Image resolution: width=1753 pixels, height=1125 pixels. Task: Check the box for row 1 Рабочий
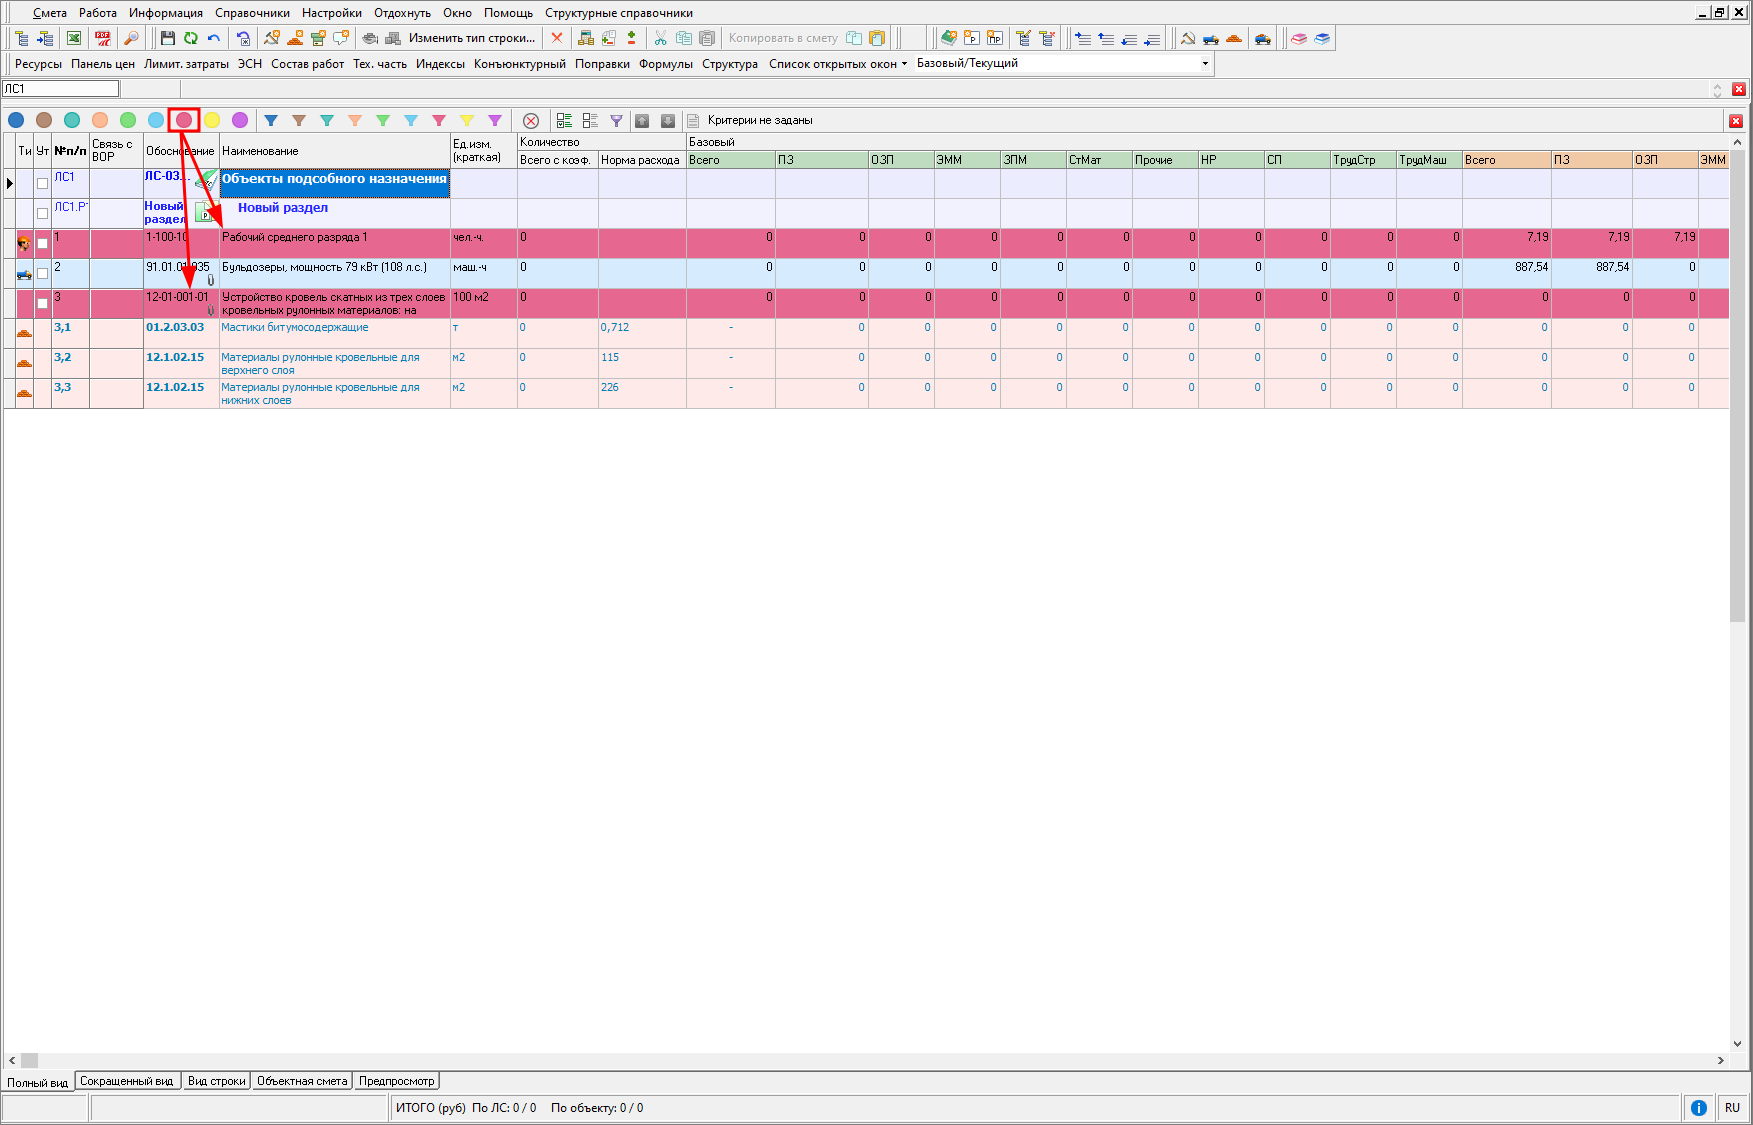42,243
